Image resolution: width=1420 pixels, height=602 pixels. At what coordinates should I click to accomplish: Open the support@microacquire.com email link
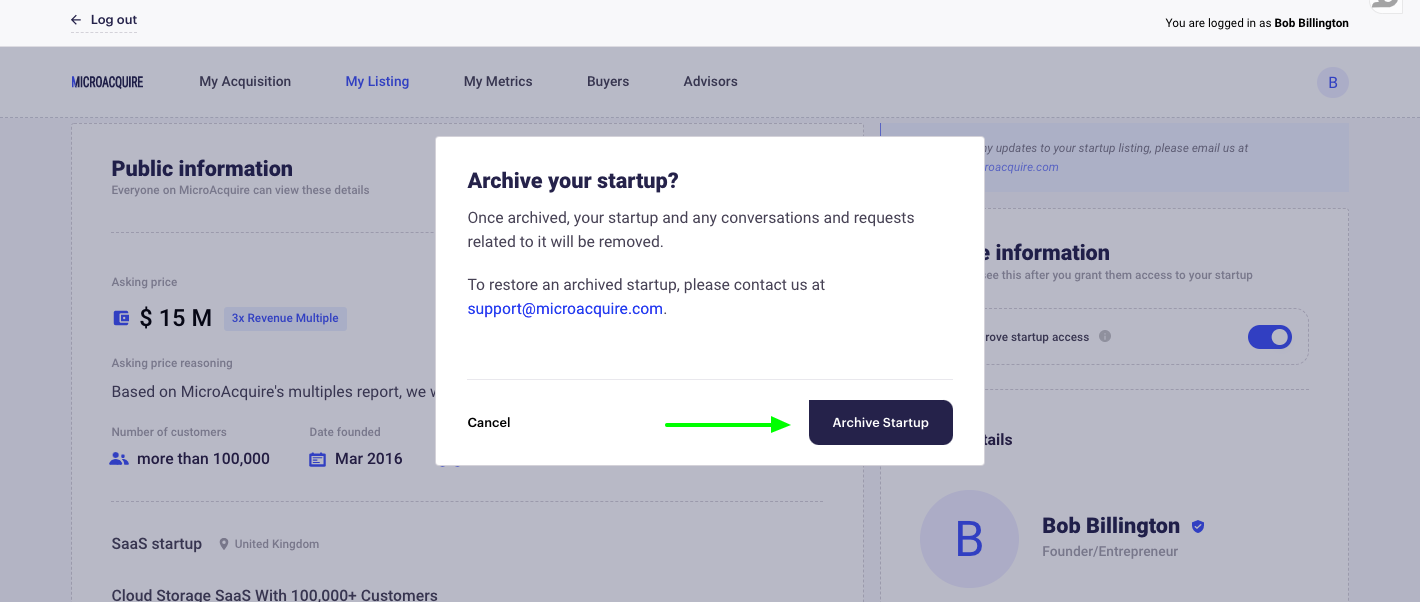point(565,309)
